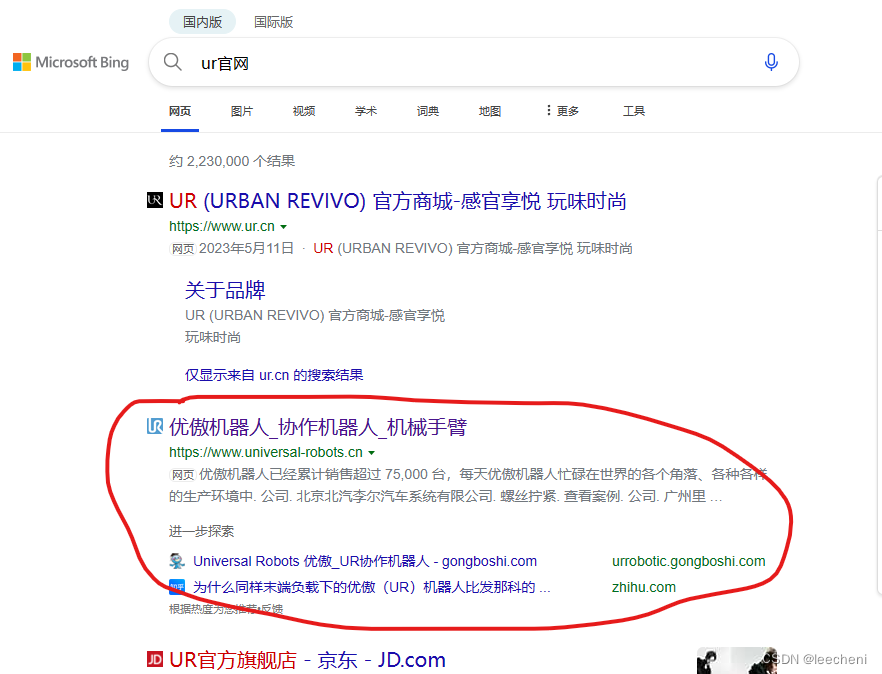The image size is (882, 674).
Task: Click the zhihu.com domain text
Action: tap(644, 587)
